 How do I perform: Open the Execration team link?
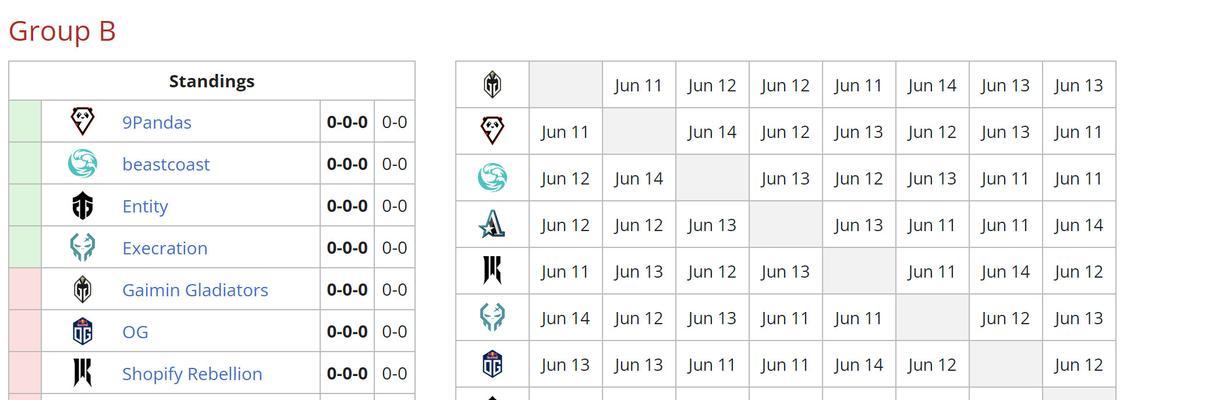coord(165,248)
